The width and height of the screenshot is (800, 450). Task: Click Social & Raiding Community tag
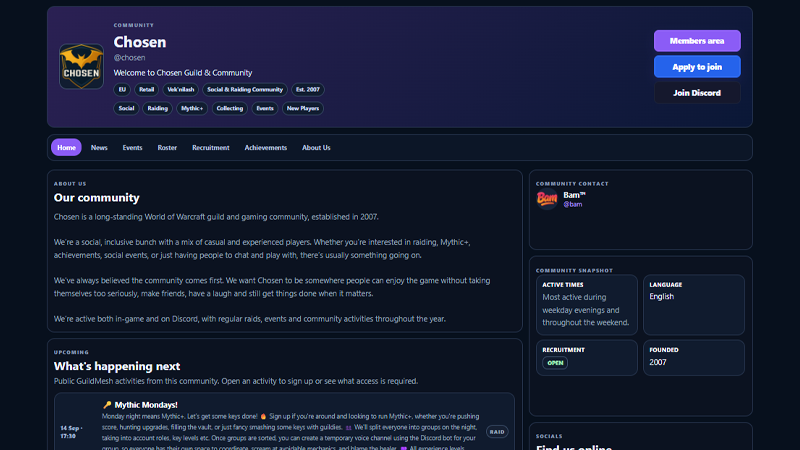[245, 89]
